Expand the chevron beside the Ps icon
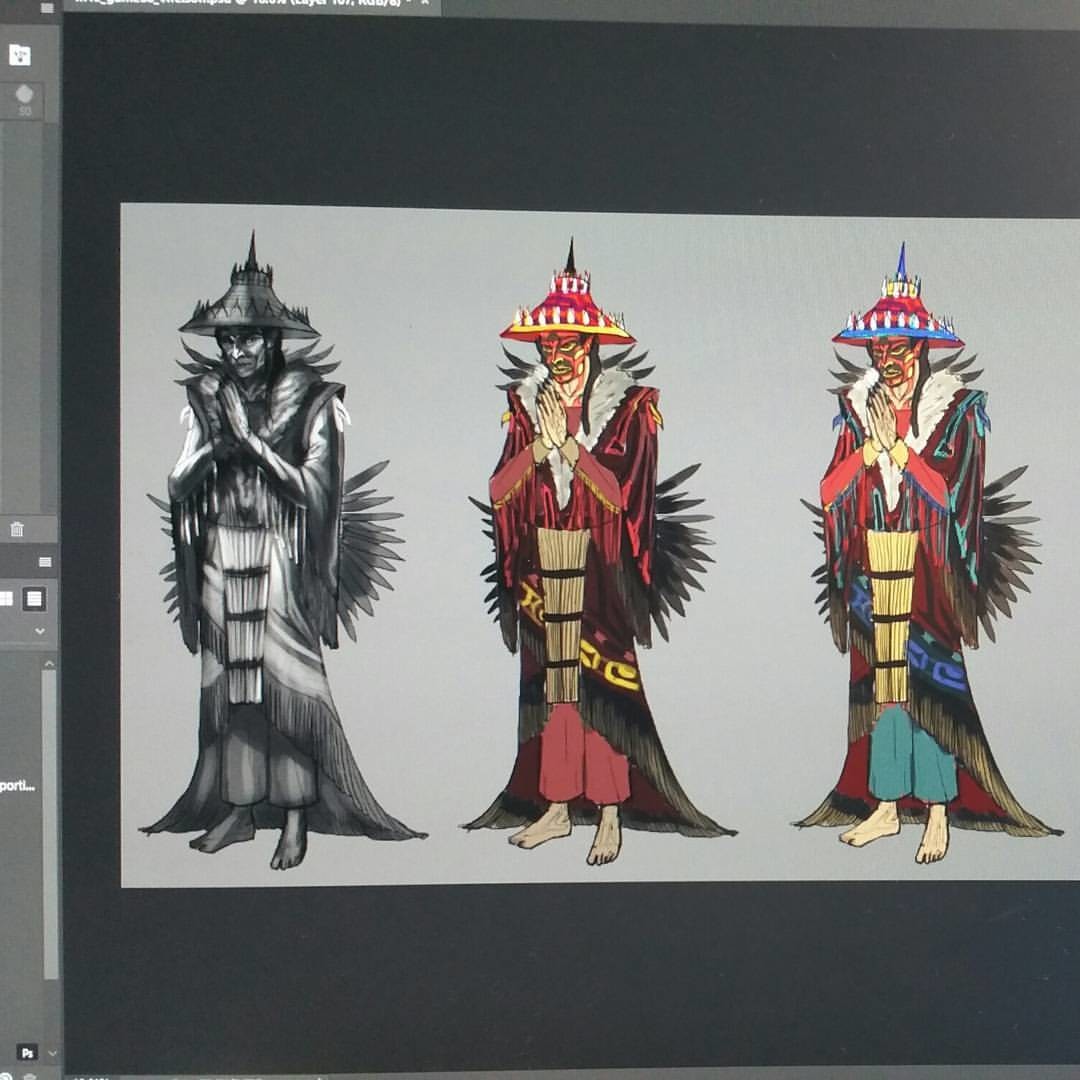 (x=52, y=1052)
